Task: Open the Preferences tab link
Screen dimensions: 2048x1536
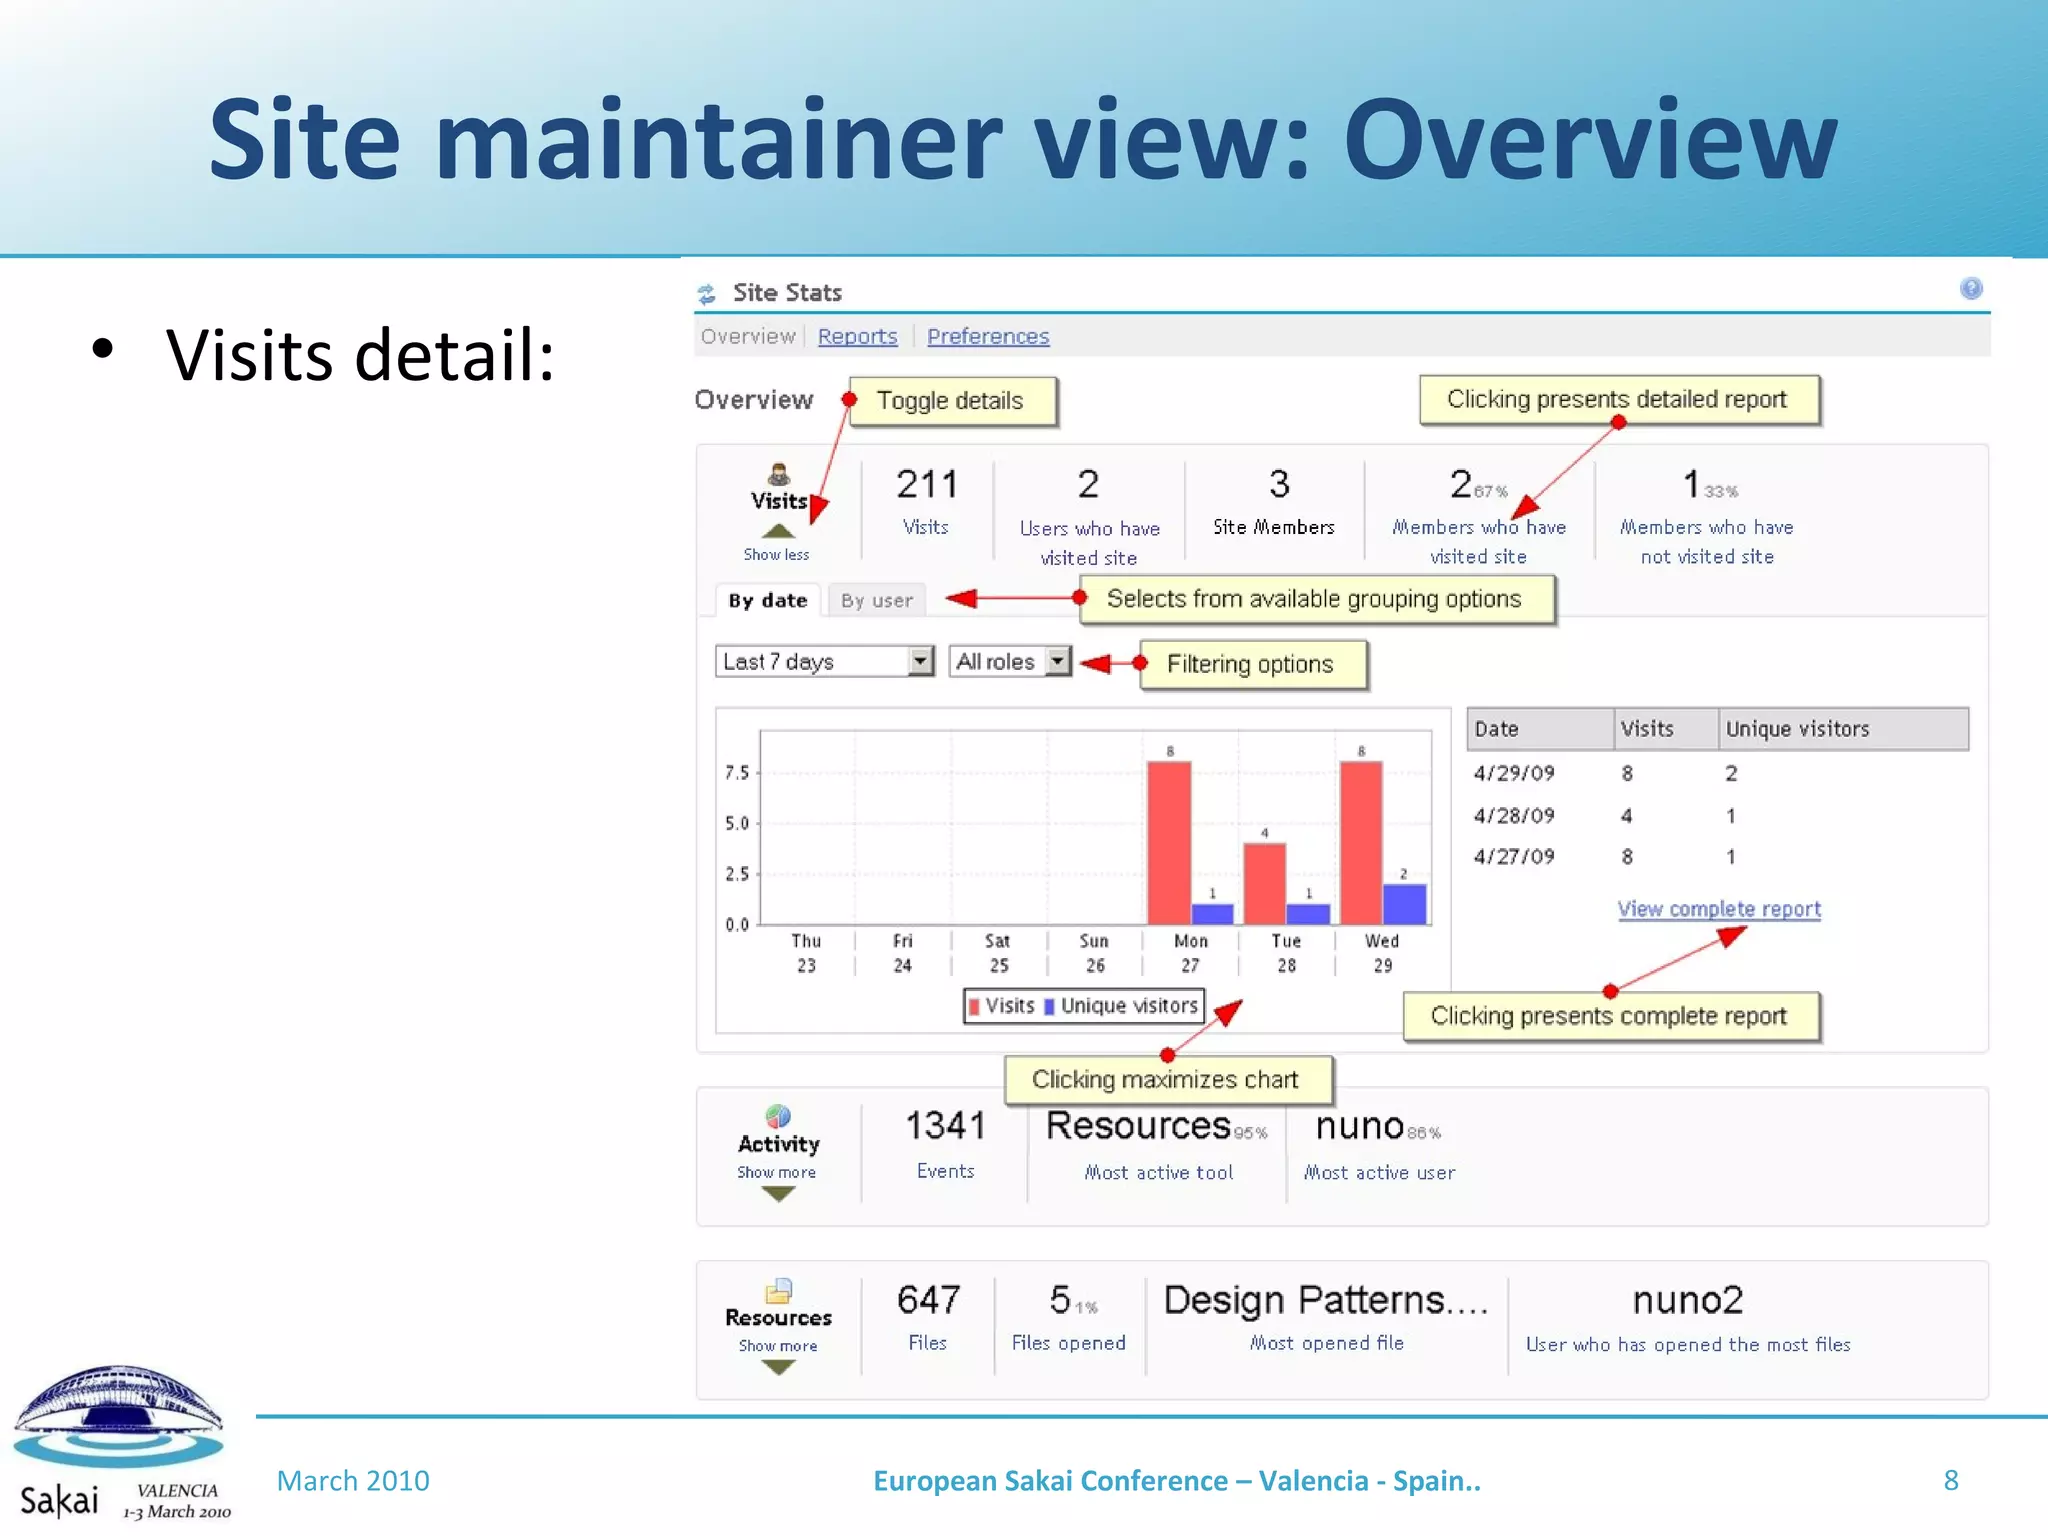Action: click(x=988, y=336)
